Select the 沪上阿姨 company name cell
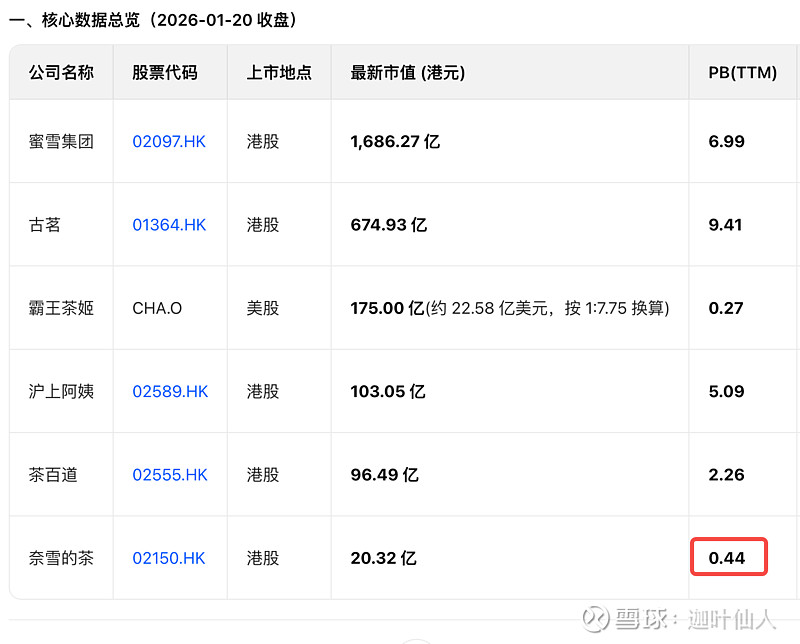Image resolution: width=800 pixels, height=644 pixels. (61, 392)
